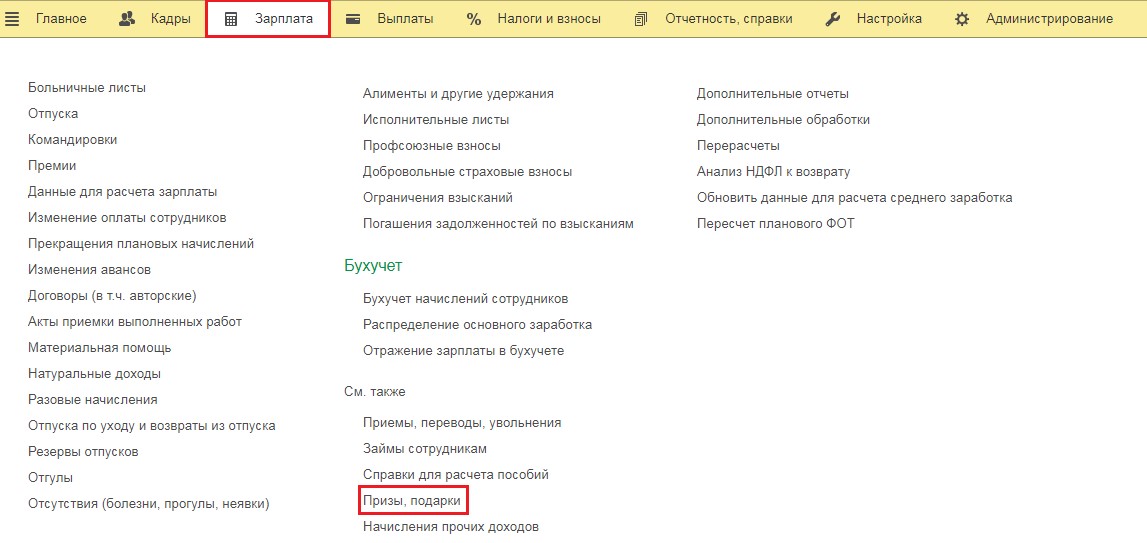Click the wrench icon beside Настройка
Screen dimensions: 1147x543
832,19
